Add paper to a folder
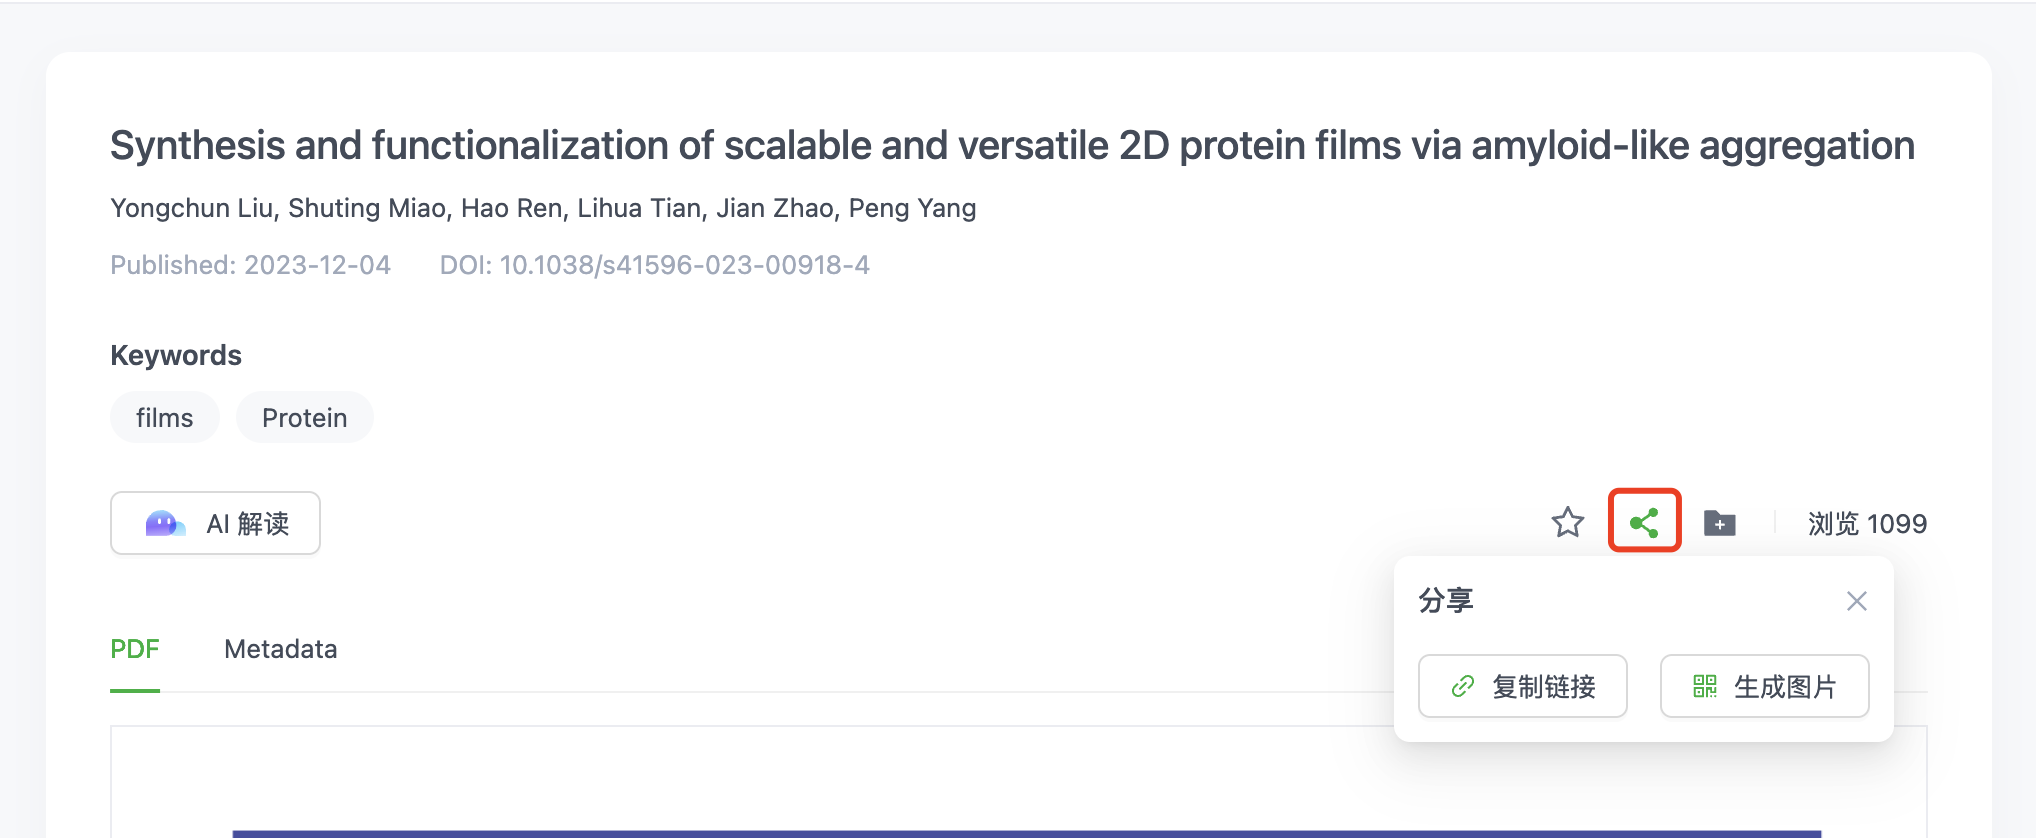 [x=1719, y=522]
